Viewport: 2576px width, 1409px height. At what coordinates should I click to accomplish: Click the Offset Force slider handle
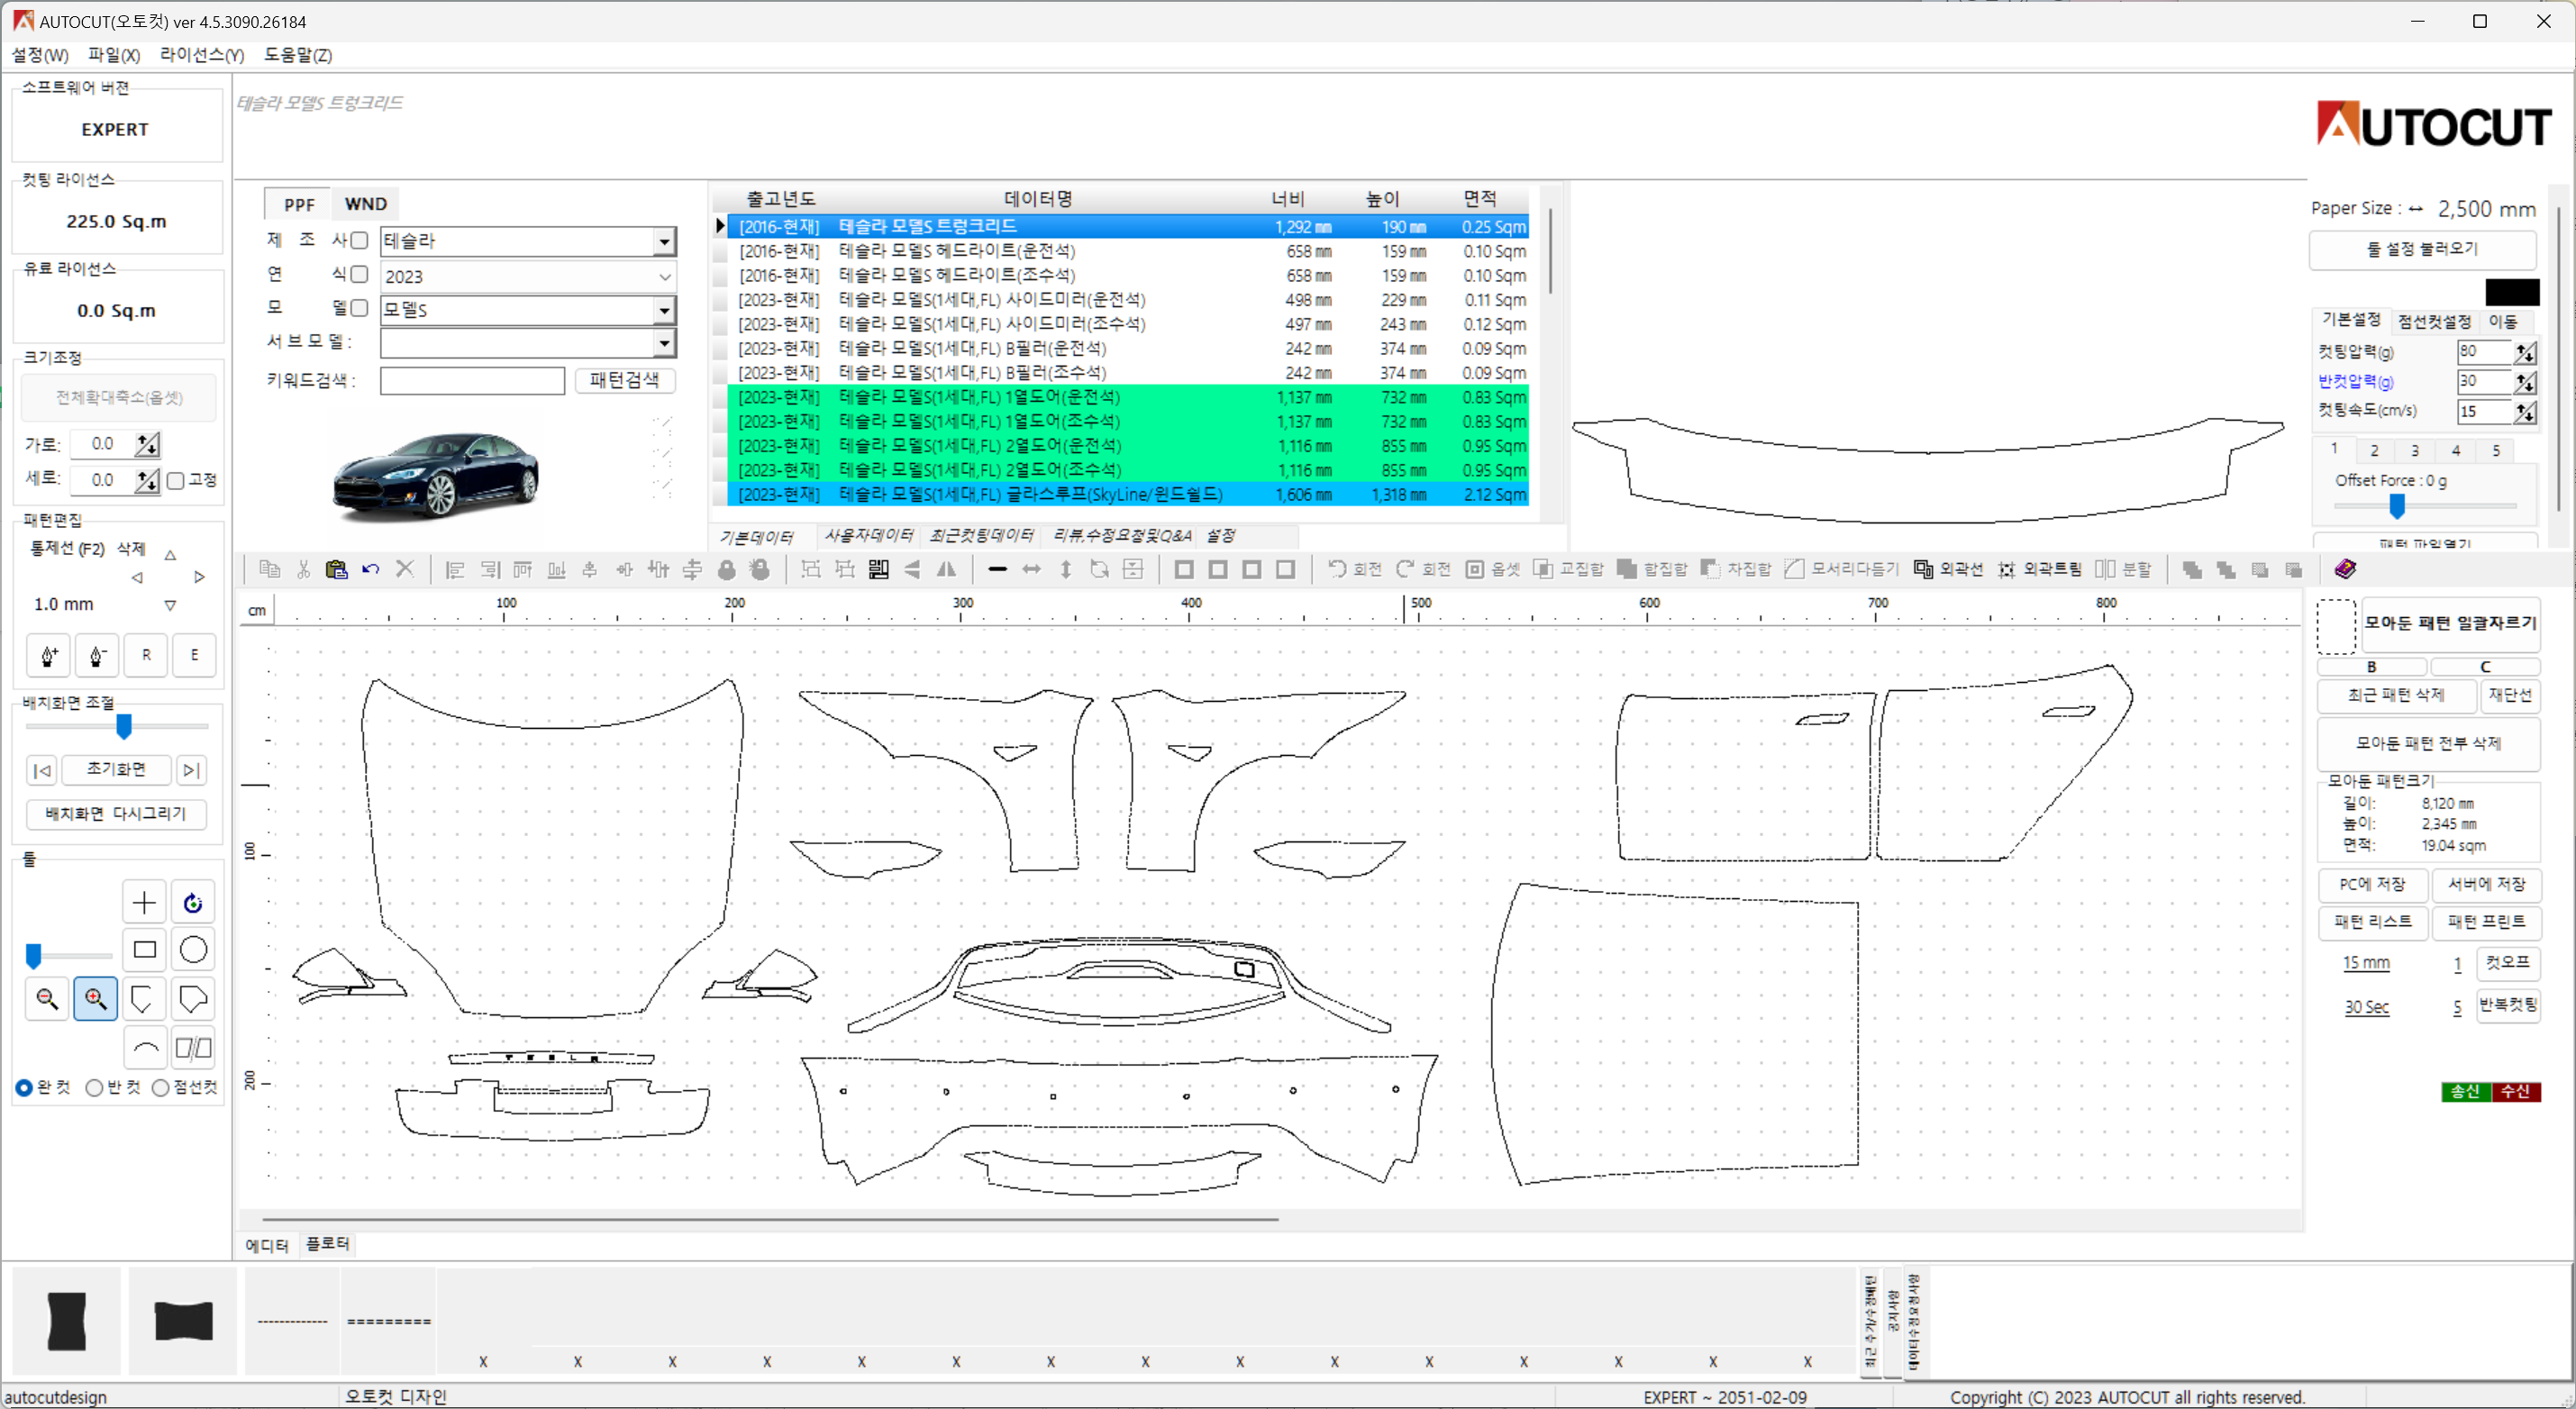pos(2397,507)
